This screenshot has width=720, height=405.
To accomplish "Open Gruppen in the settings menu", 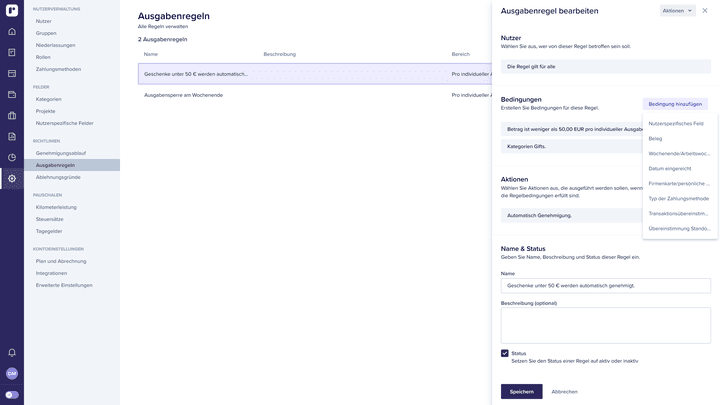I will point(46,33).
